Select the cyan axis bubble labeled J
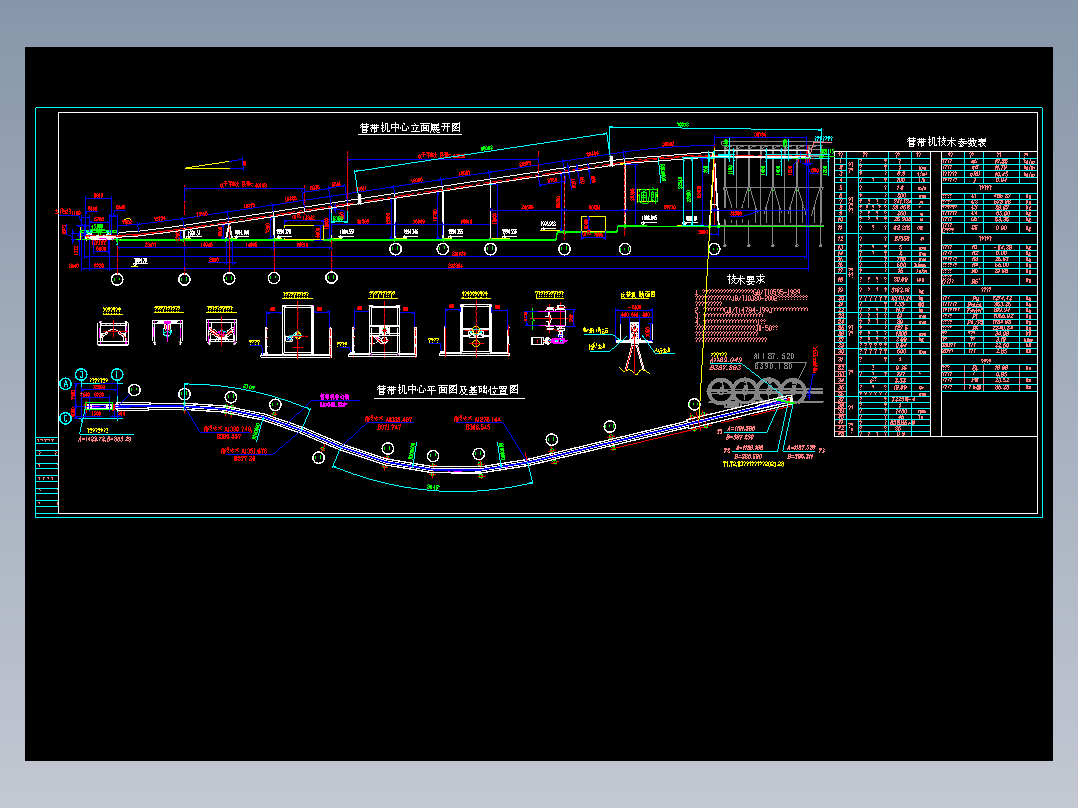Viewport: 1078px width, 808px height. [81, 374]
